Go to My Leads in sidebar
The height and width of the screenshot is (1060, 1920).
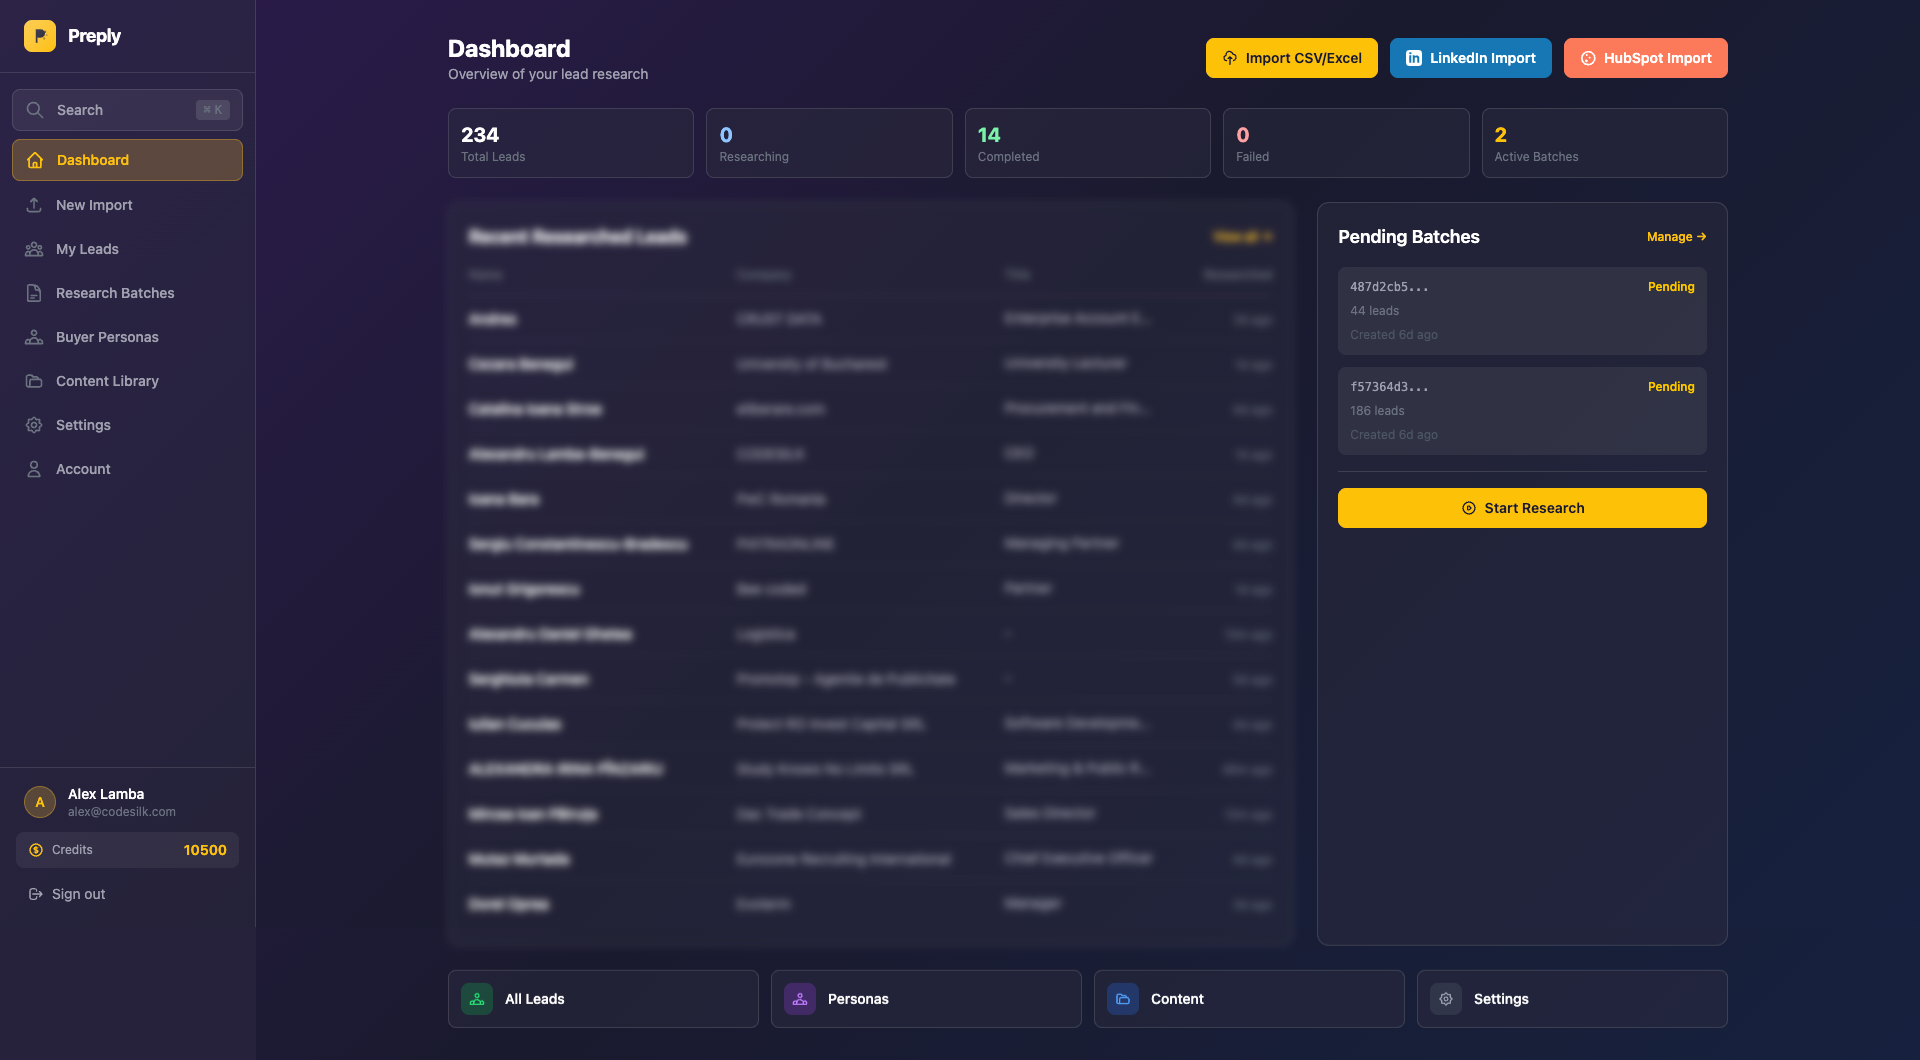click(87, 249)
